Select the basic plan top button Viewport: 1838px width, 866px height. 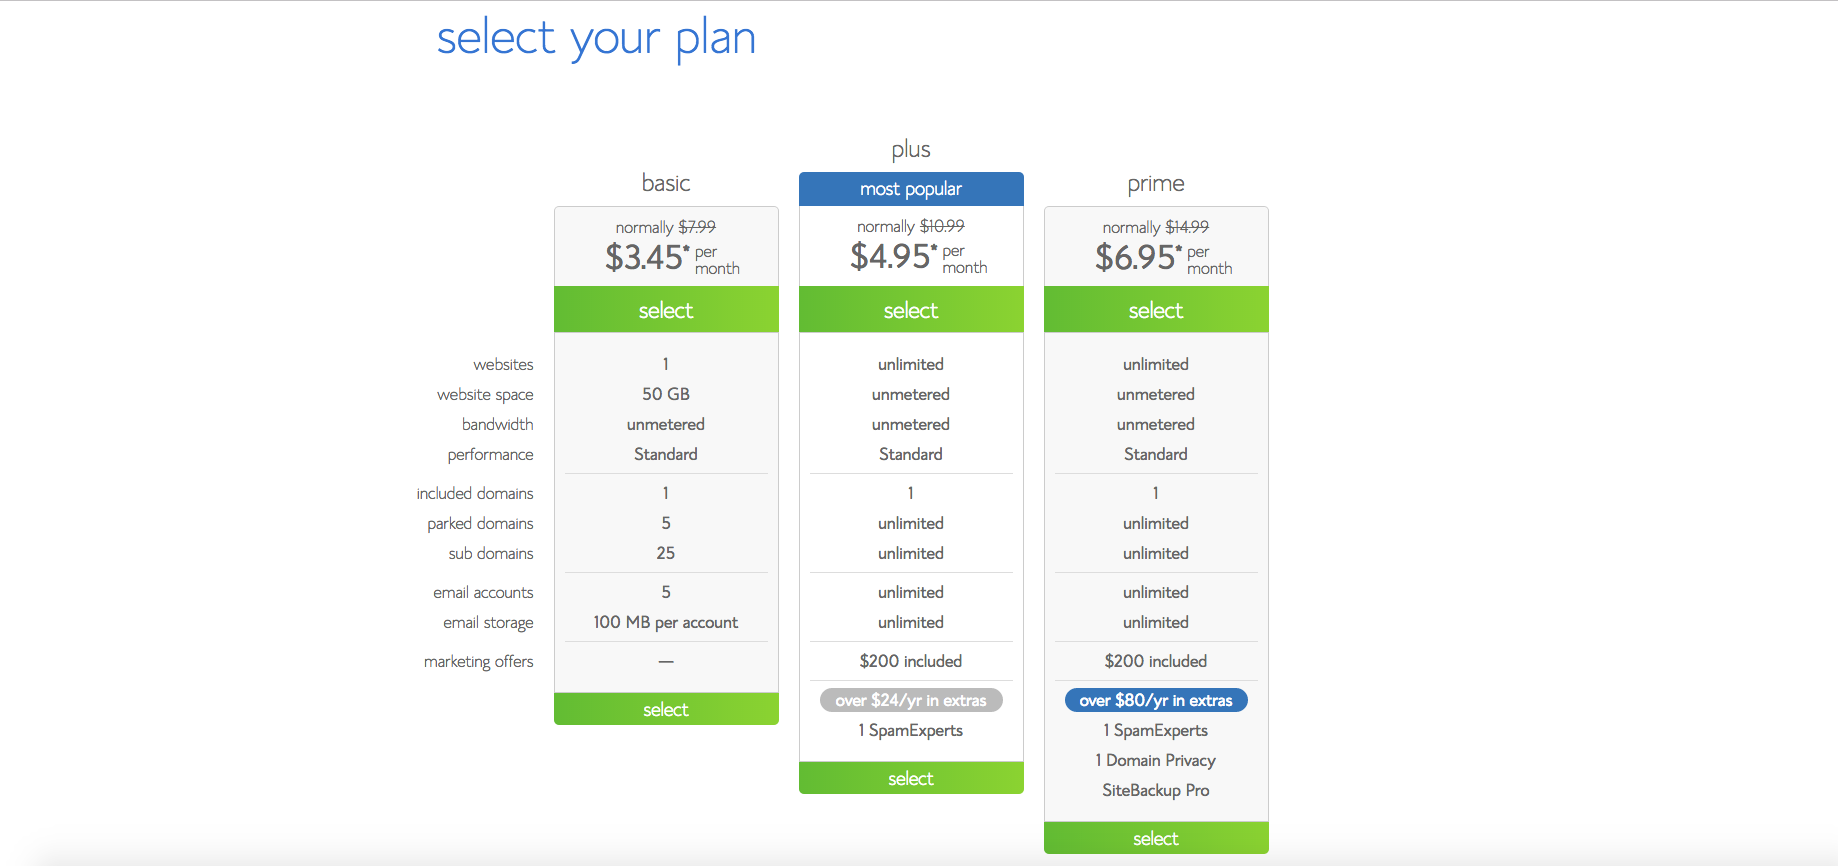tap(666, 310)
